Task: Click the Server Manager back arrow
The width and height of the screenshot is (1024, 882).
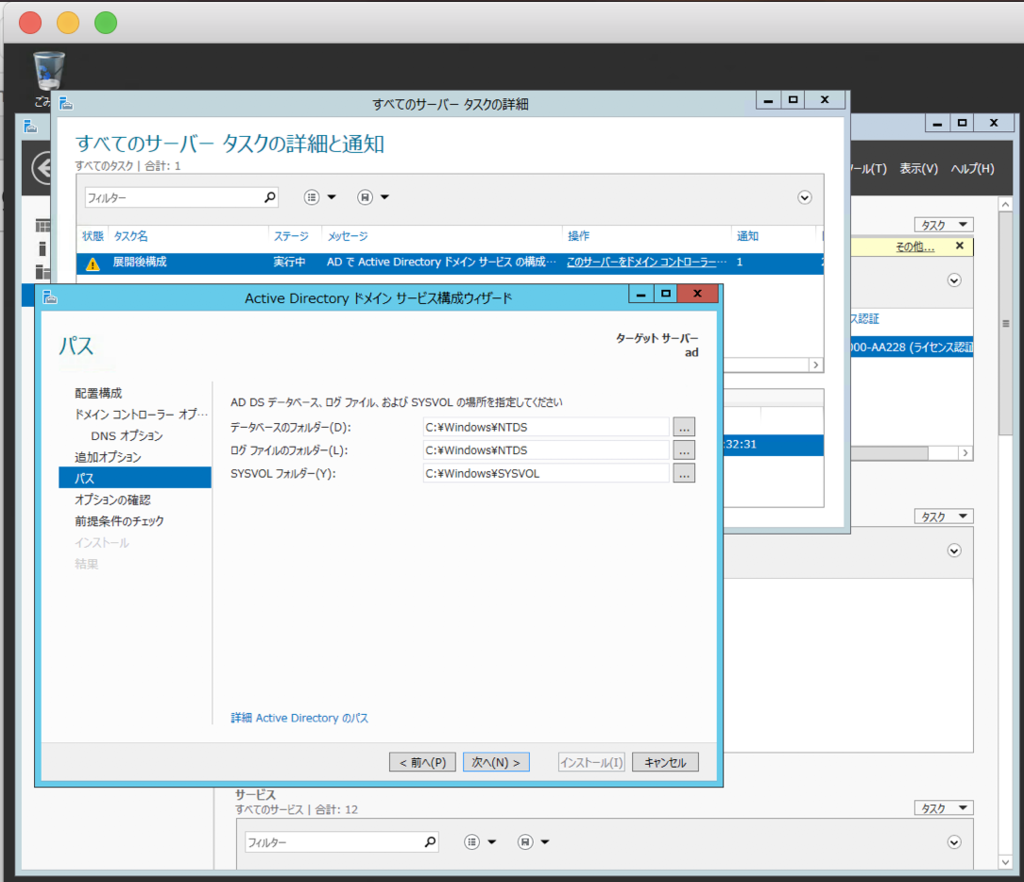Action: point(42,168)
